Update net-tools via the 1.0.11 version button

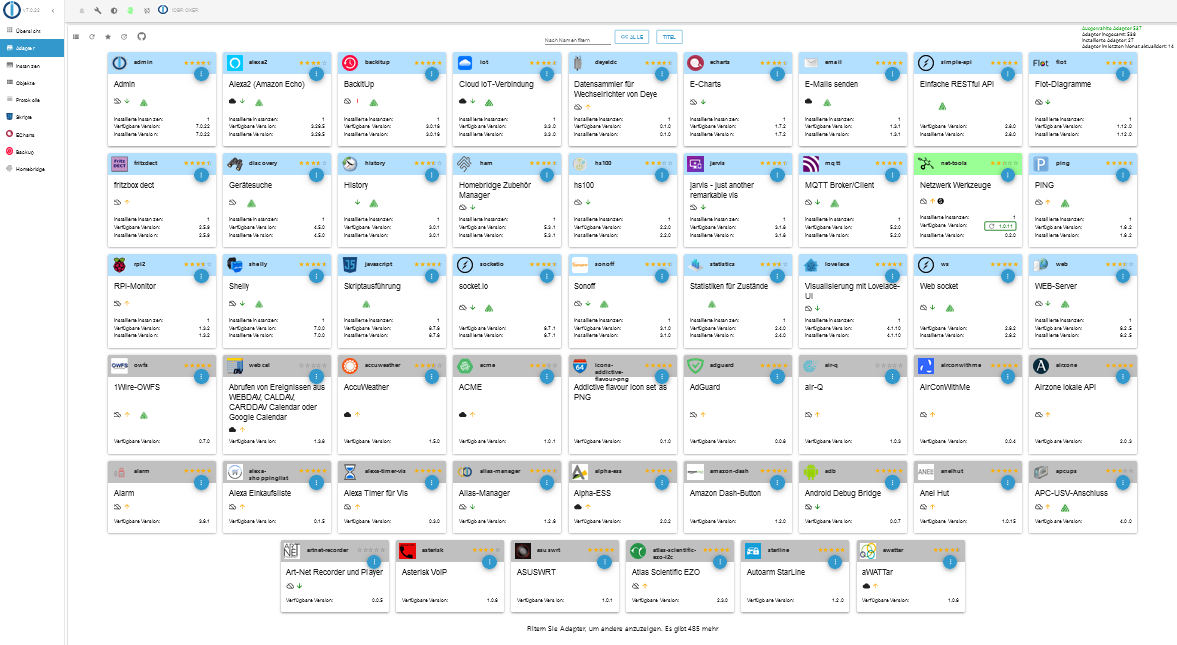[x=1001, y=226]
